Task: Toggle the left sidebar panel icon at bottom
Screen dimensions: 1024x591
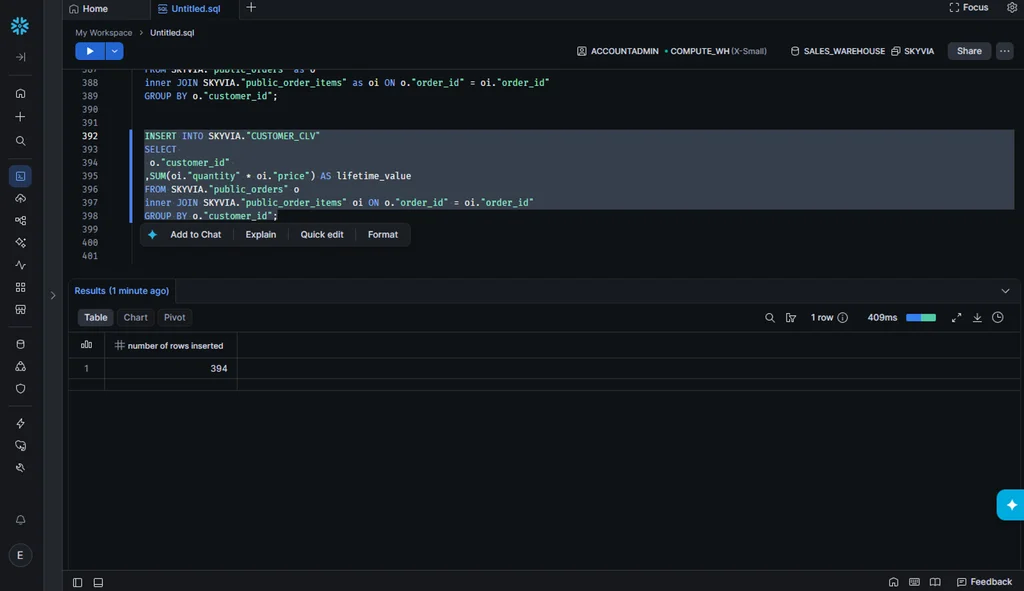Action: pos(77,583)
